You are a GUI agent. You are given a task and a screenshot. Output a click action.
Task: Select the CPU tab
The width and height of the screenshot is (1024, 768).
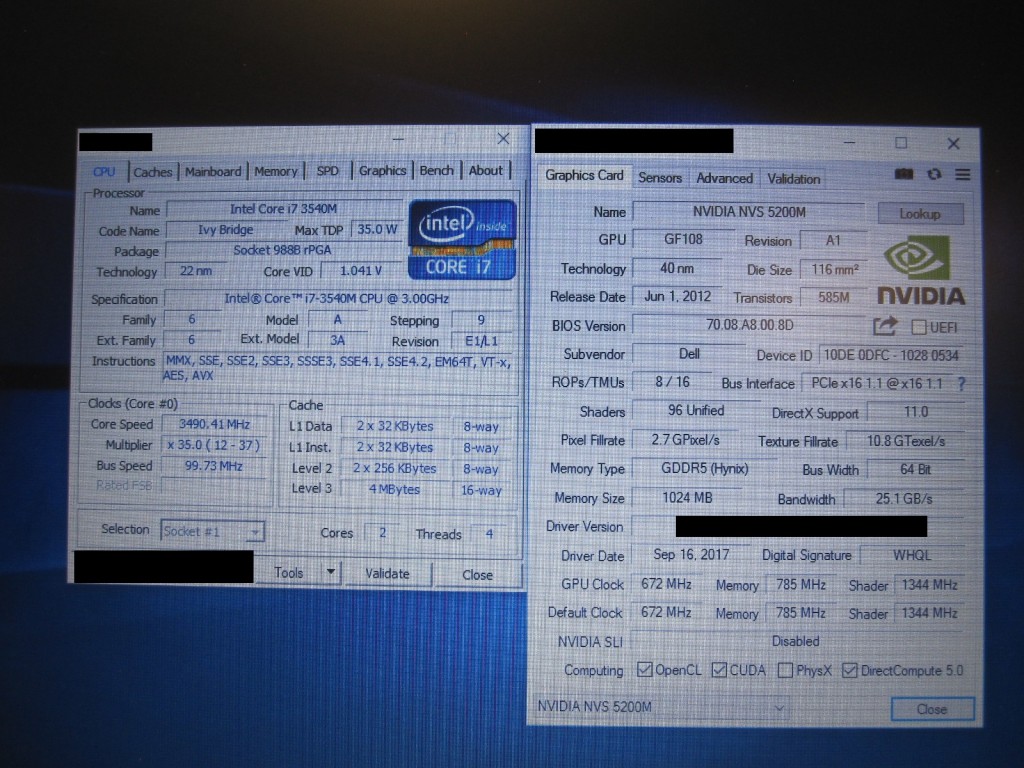tap(104, 172)
